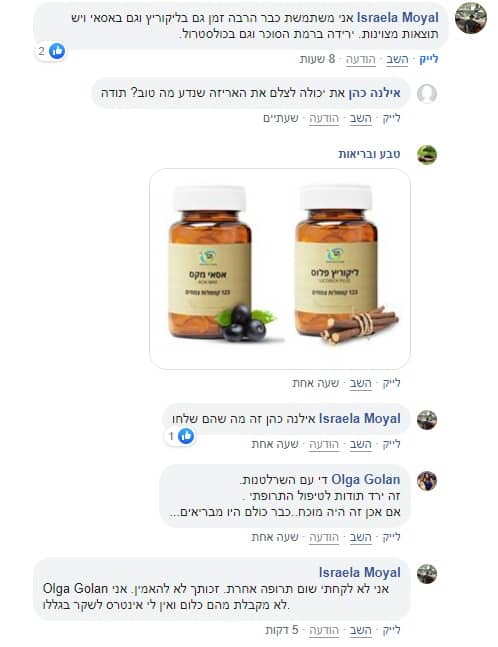Click לייק under Olga Golan's comment
Image resolution: width=498 pixels, height=647 pixels.
point(391,537)
